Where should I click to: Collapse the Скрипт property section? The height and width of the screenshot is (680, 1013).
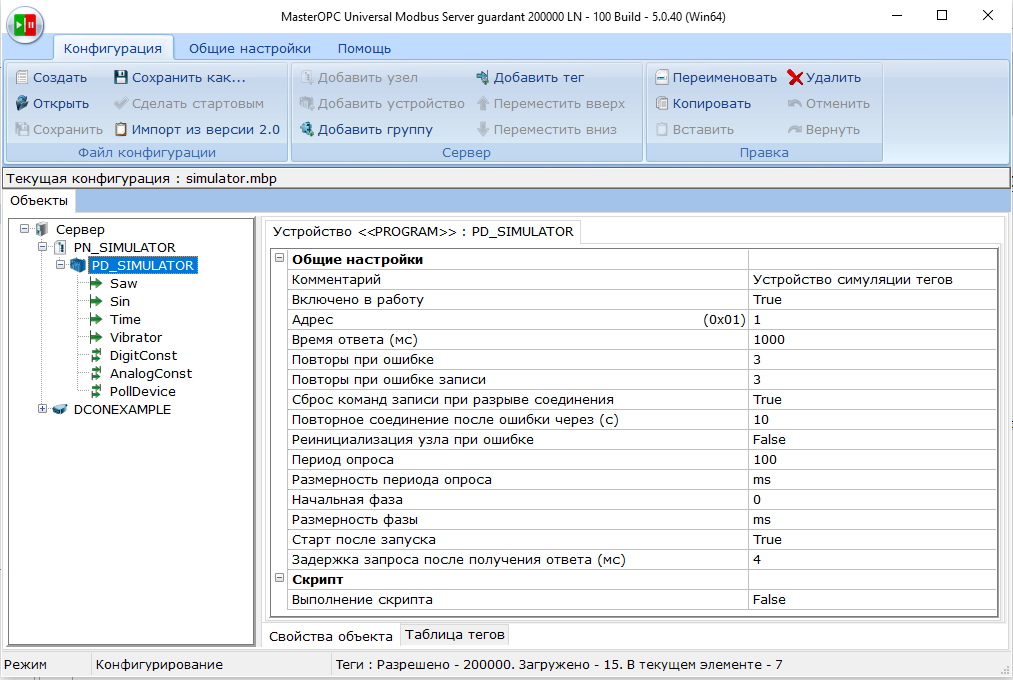tap(278, 580)
